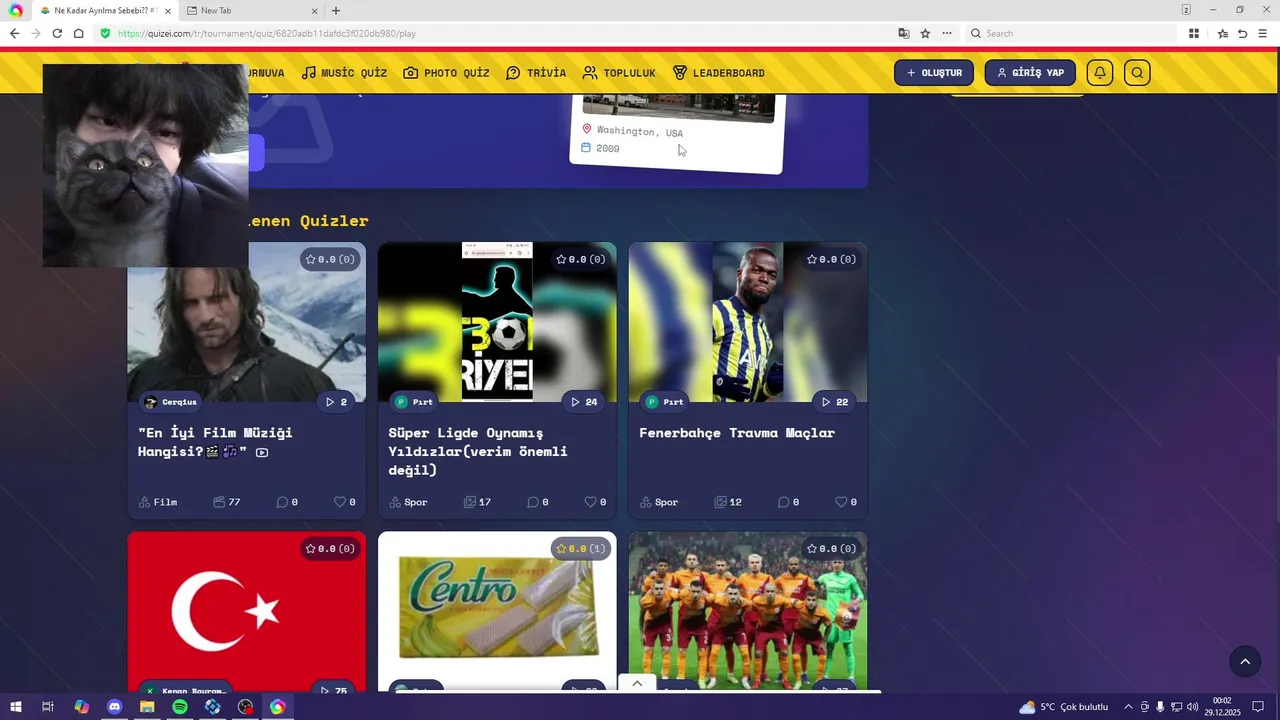Show hidden system tray icons chevron

click(x=1128, y=707)
